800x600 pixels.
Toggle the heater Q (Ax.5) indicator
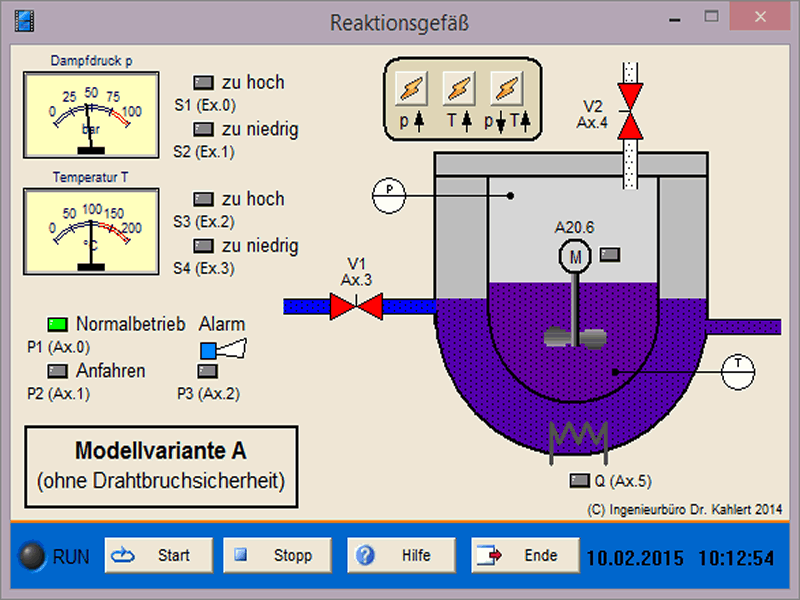click(579, 480)
